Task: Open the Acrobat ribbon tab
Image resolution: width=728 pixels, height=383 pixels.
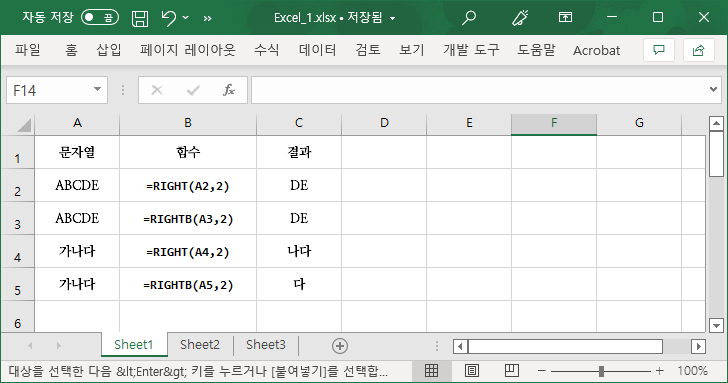Action: (x=596, y=50)
